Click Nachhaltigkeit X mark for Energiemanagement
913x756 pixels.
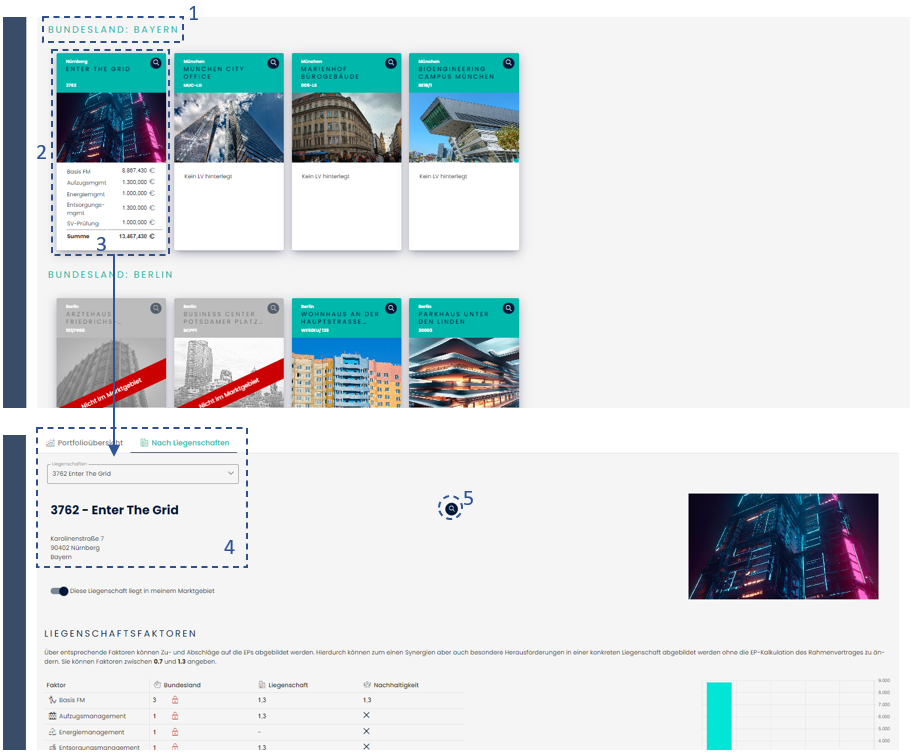(x=366, y=732)
